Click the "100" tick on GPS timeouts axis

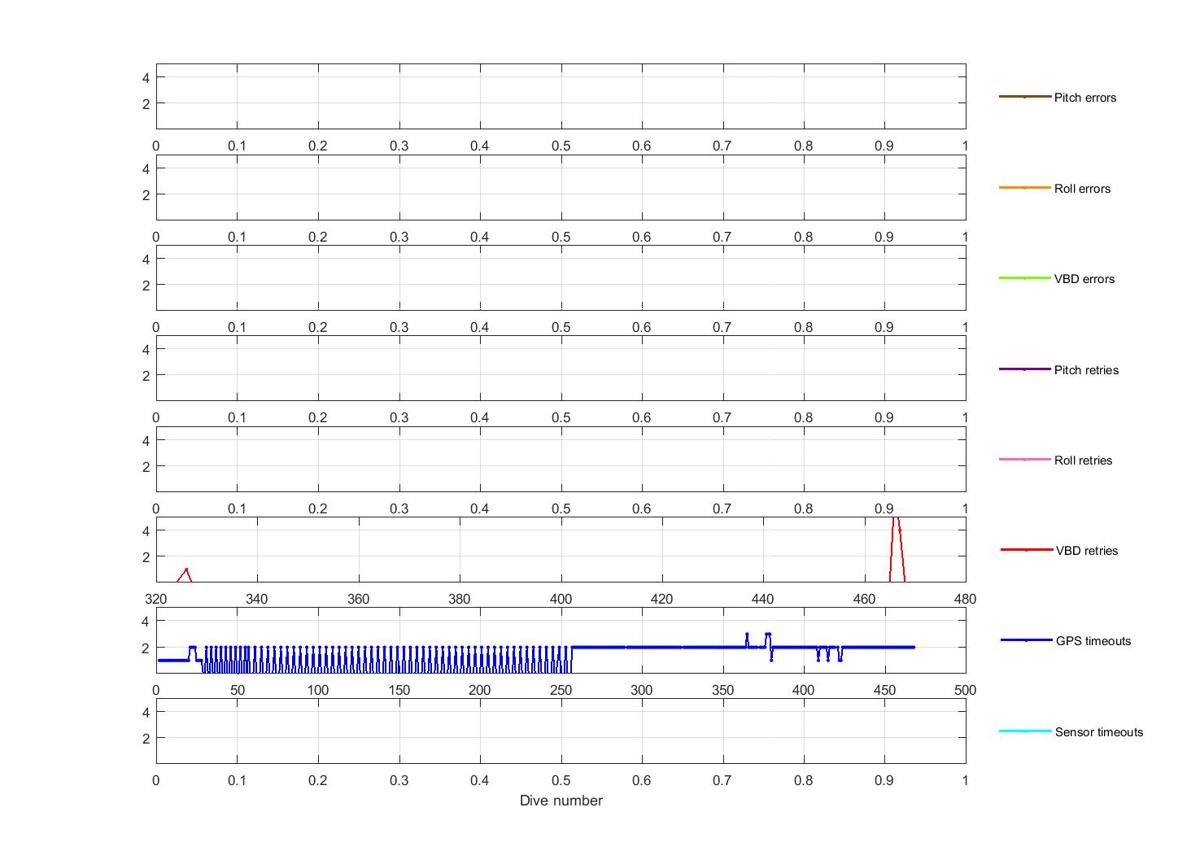pyautogui.click(x=318, y=690)
